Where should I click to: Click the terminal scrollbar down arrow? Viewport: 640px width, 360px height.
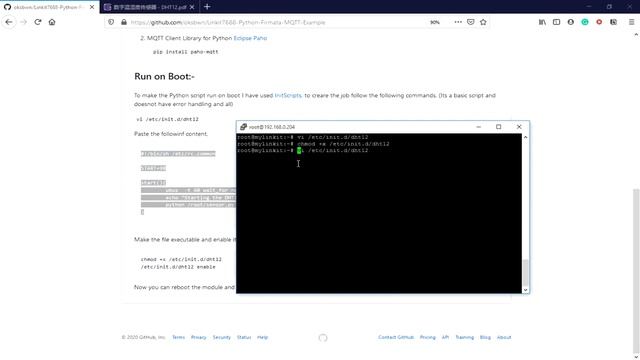(525, 290)
